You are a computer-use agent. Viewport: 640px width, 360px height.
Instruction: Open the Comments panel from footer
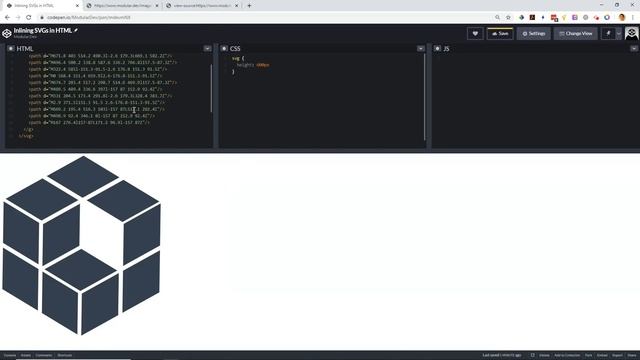point(44,356)
